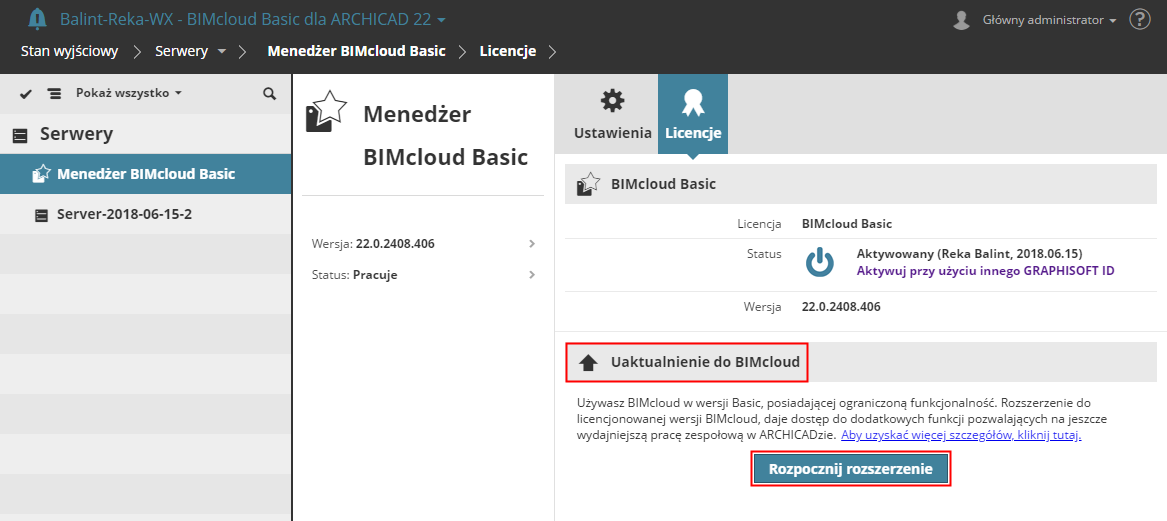The image size is (1167, 521).
Task: Click the BIMcloud Basic section header icon
Action: tap(588, 184)
